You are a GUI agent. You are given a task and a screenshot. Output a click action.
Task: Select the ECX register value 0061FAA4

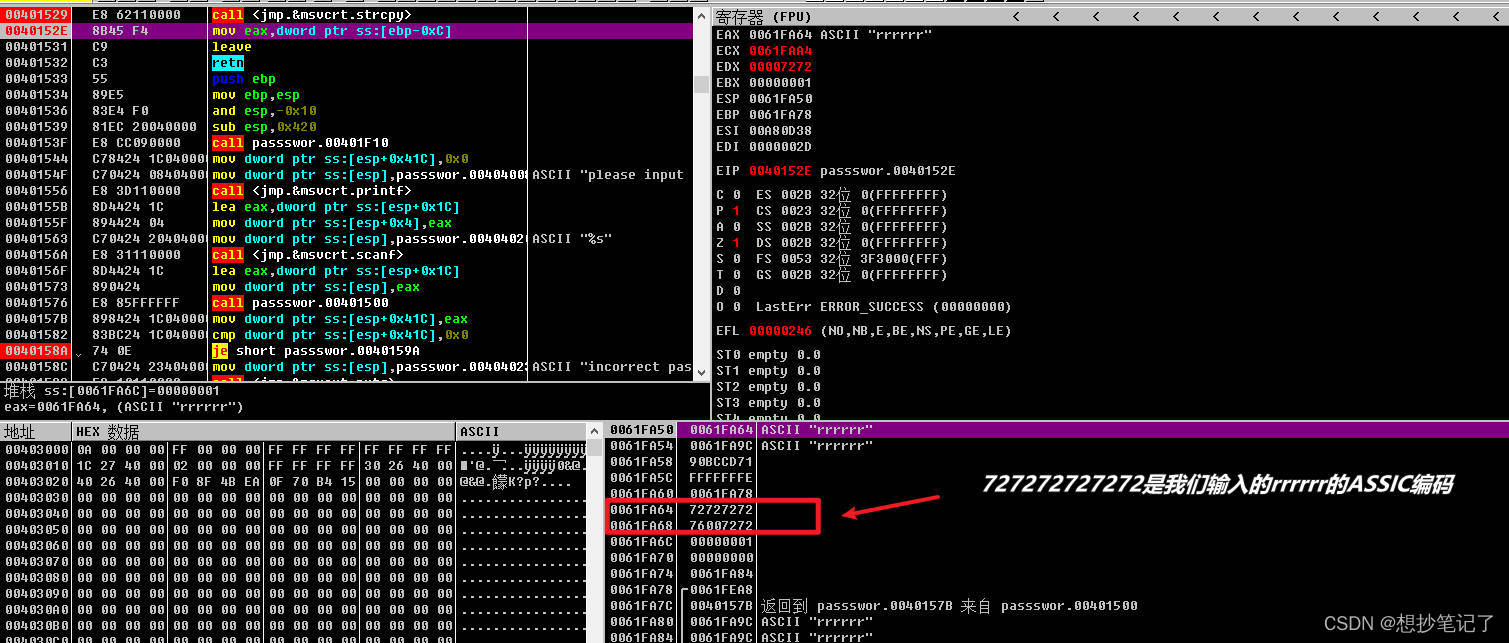click(x=781, y=51)
